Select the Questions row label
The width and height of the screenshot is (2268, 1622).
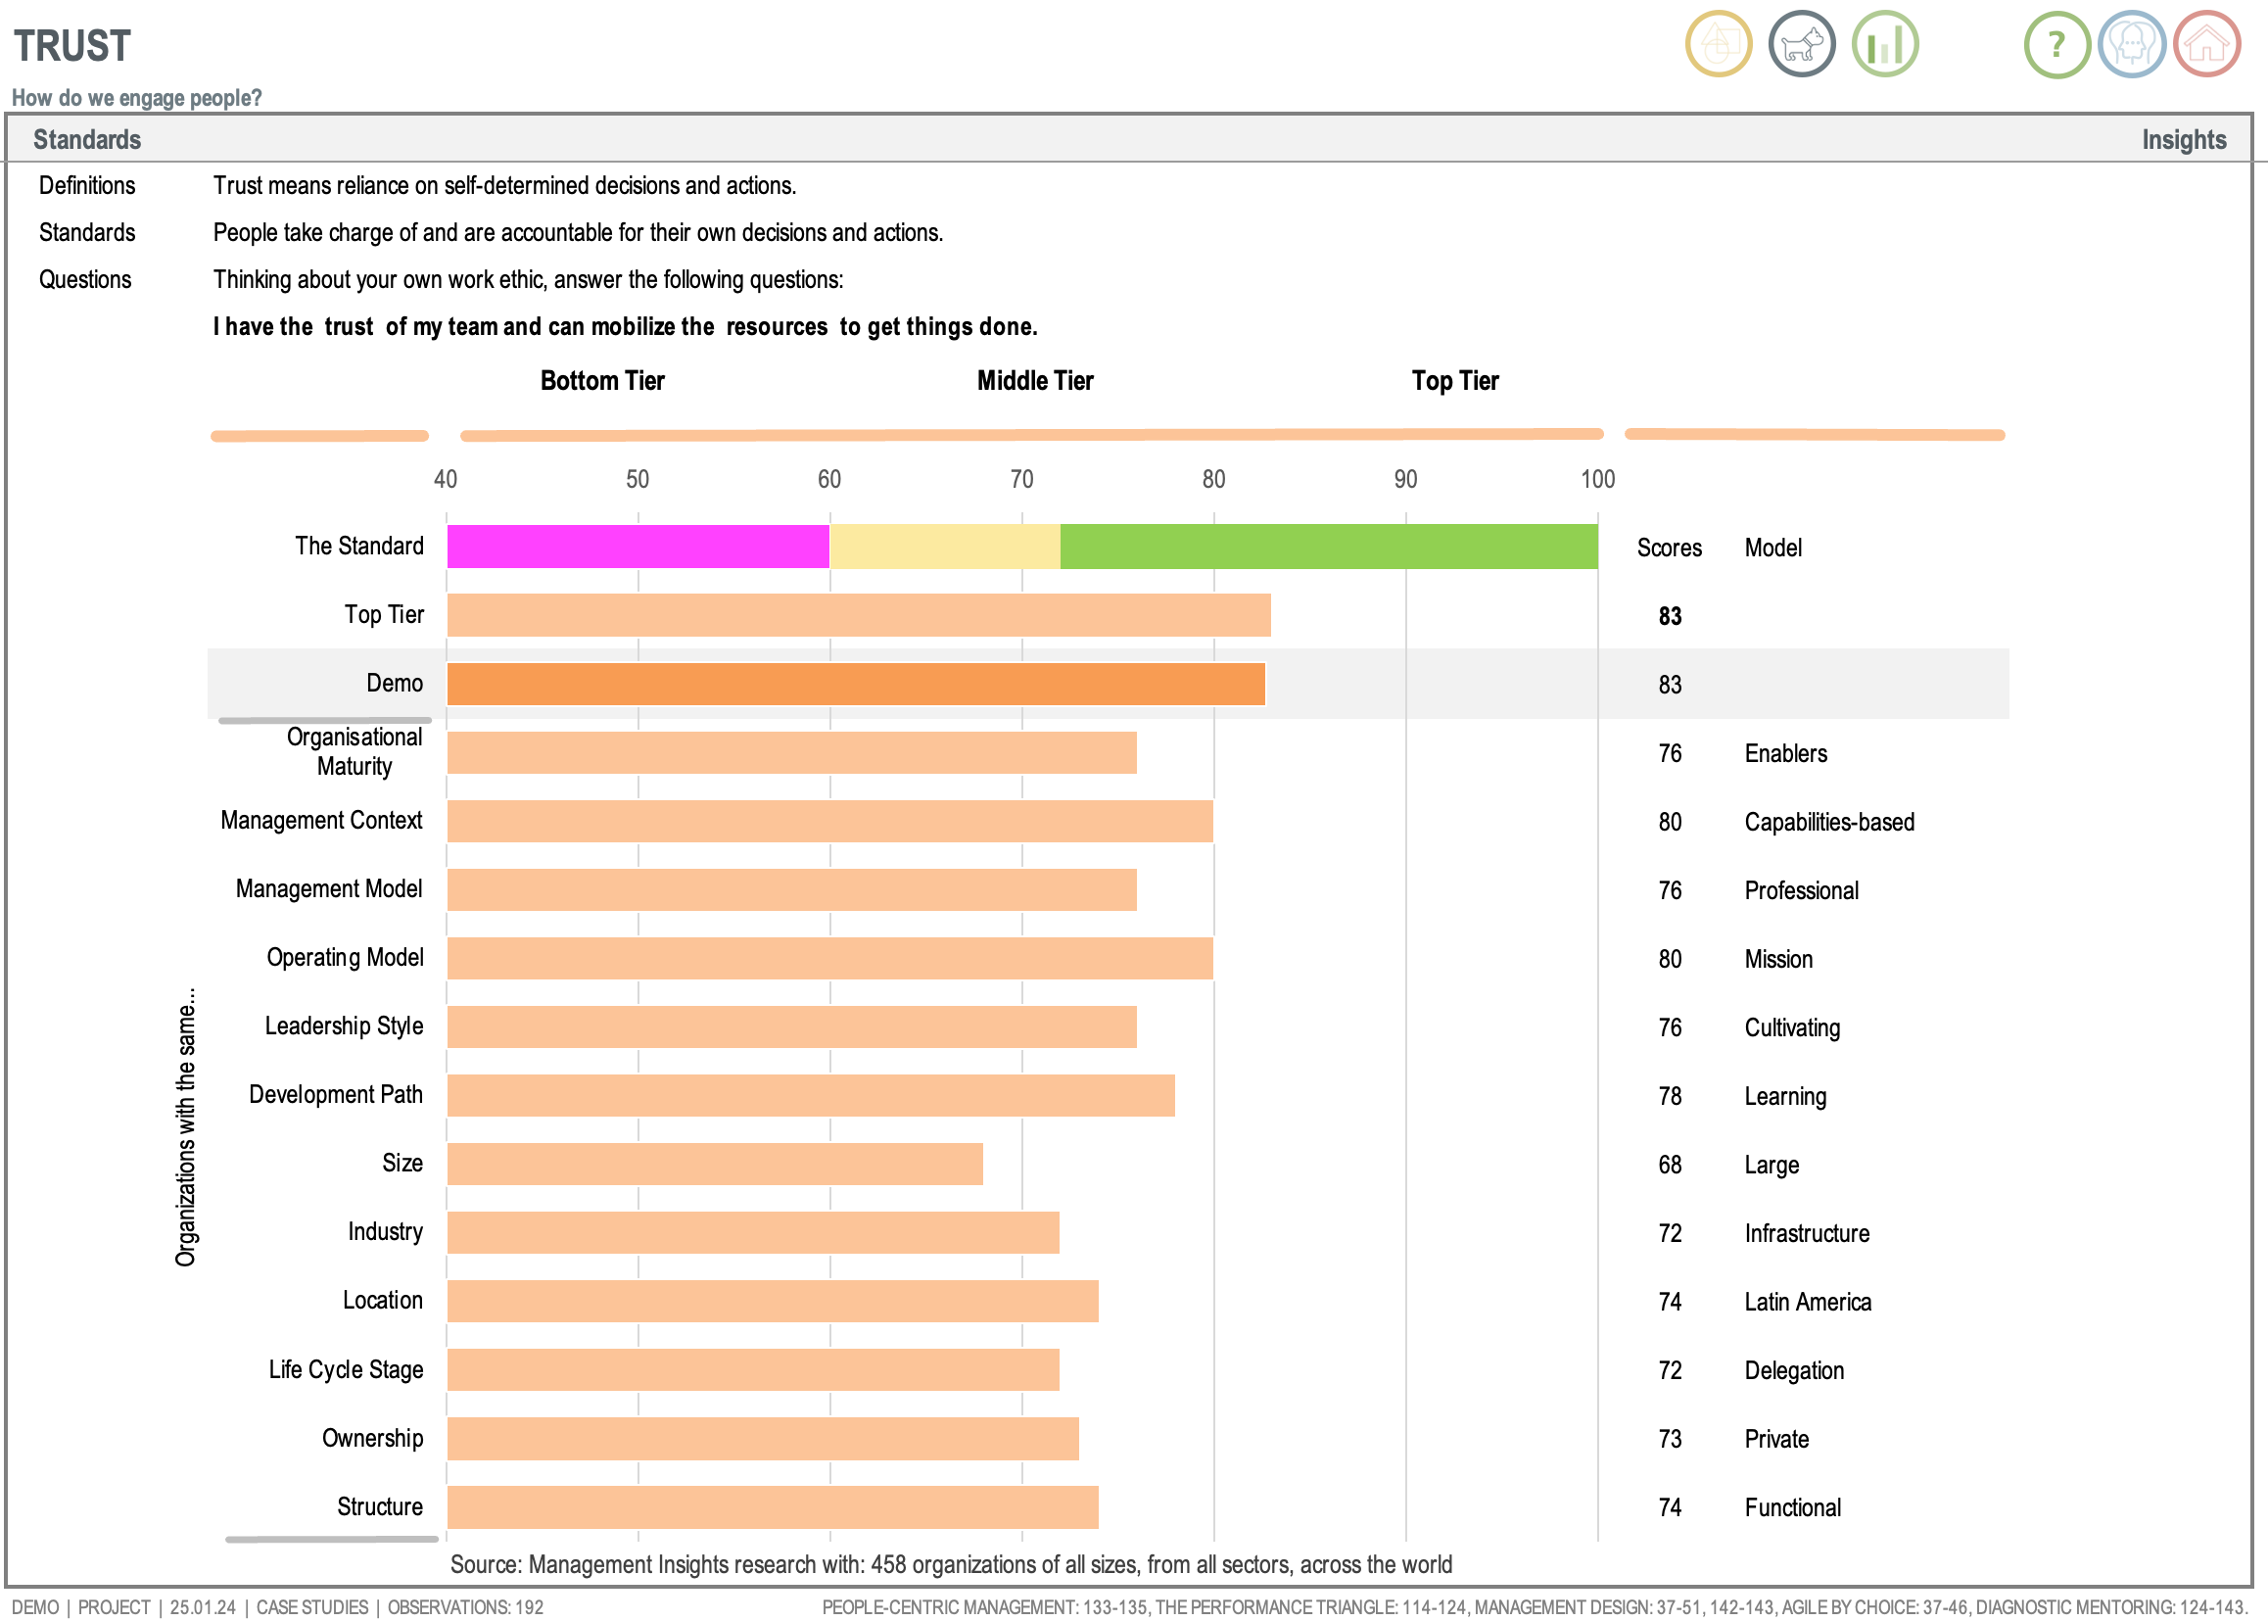click(85, 279)
